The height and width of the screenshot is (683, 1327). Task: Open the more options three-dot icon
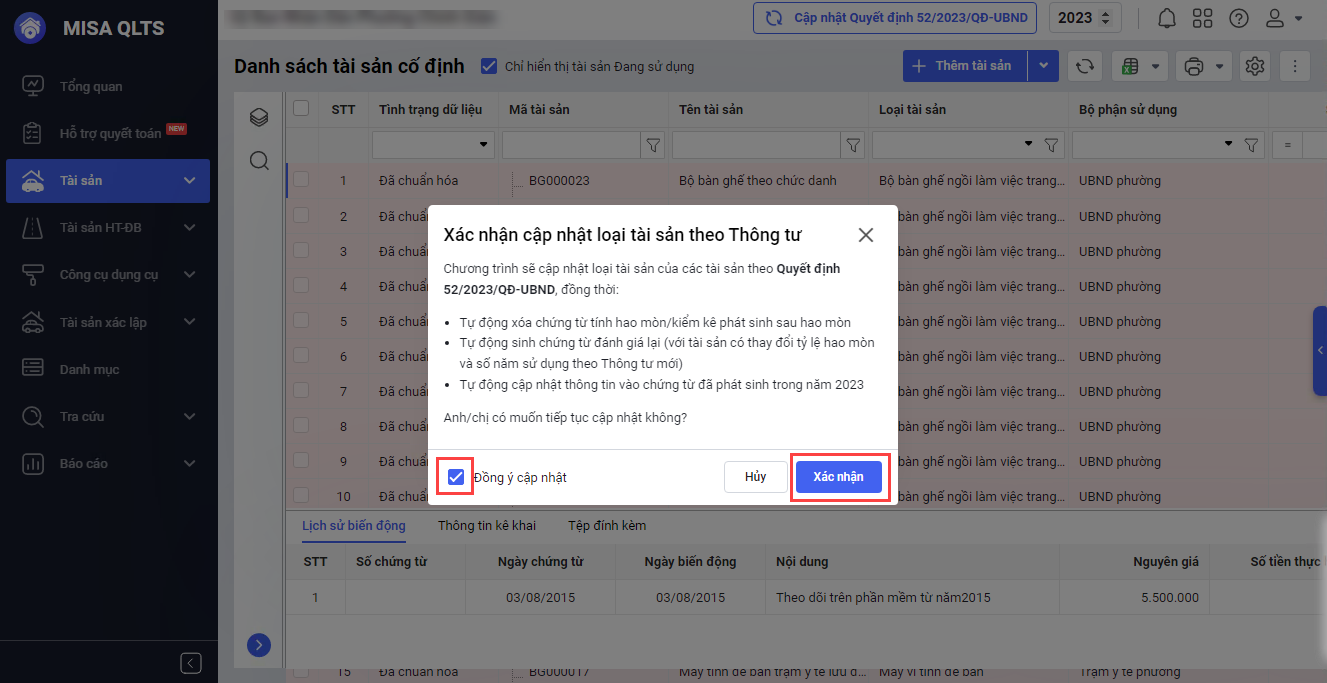pos(1295,66)
